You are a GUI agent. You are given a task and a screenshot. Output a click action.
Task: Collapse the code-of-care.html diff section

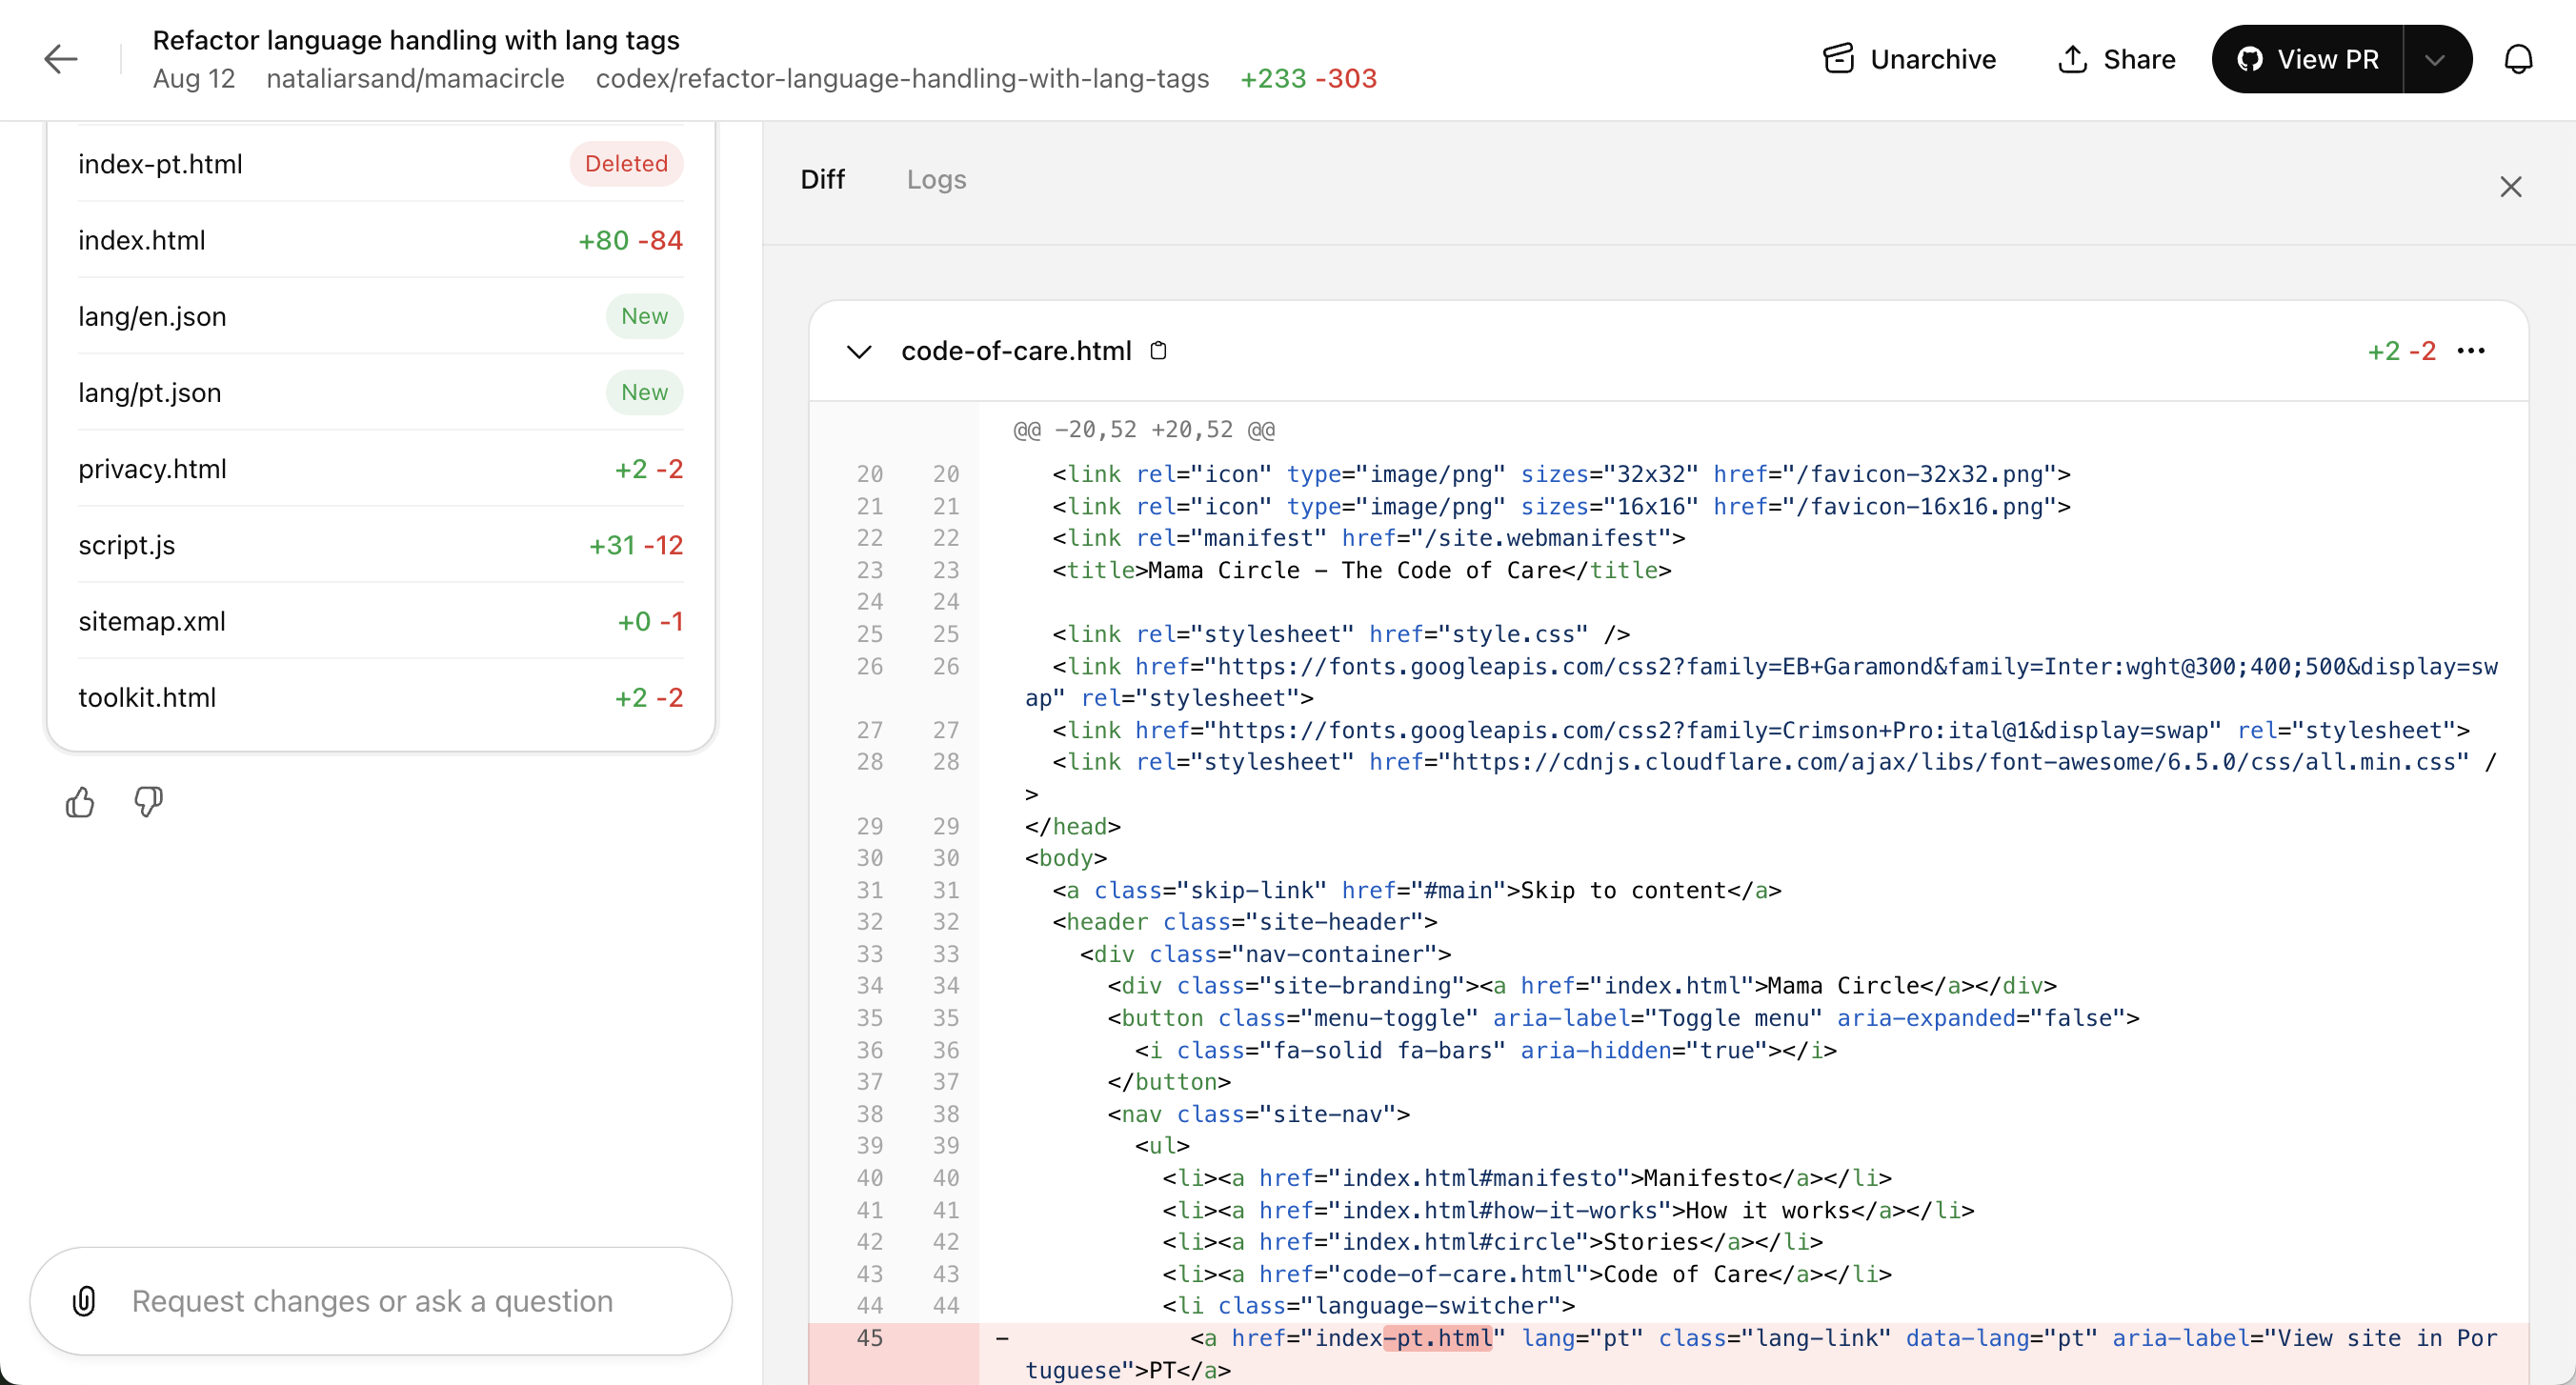tap(860, 351)
